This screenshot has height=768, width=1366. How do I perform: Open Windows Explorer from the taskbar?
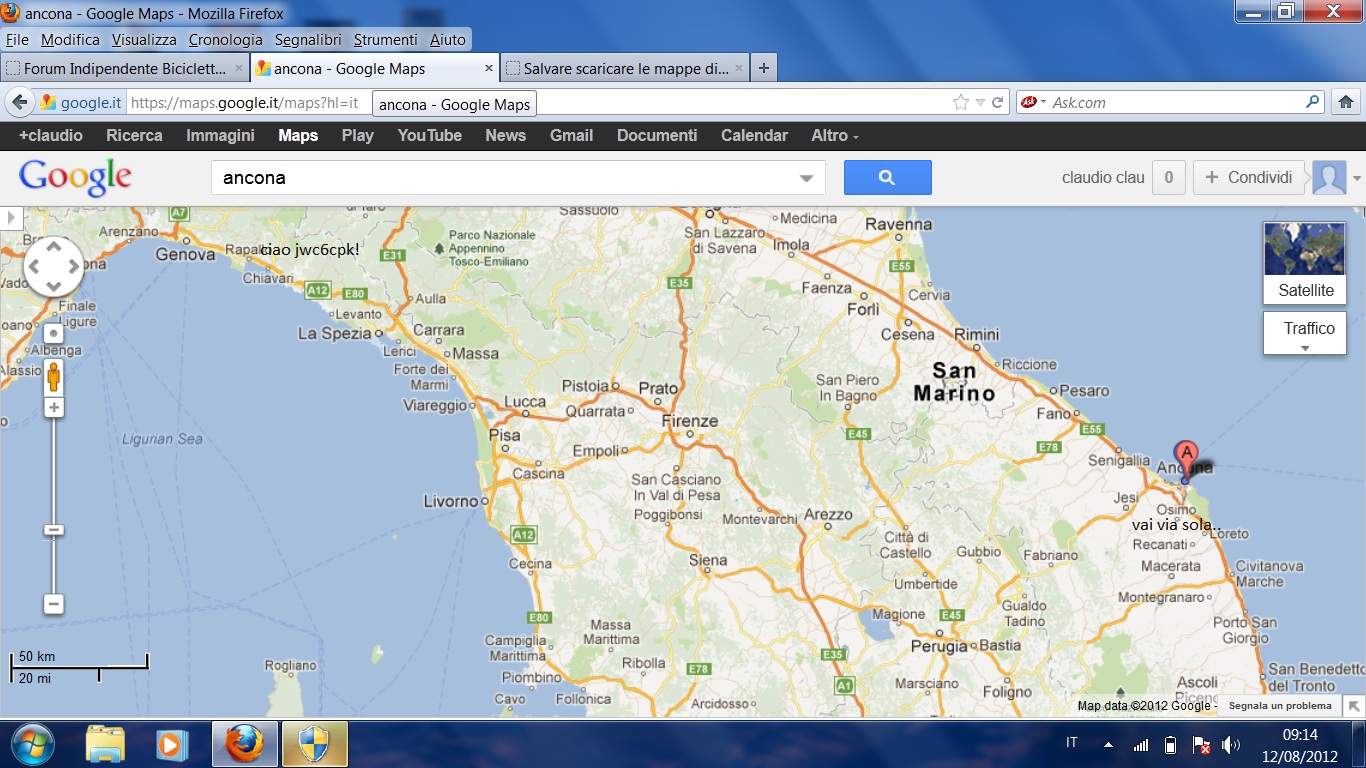coord(105,744)
